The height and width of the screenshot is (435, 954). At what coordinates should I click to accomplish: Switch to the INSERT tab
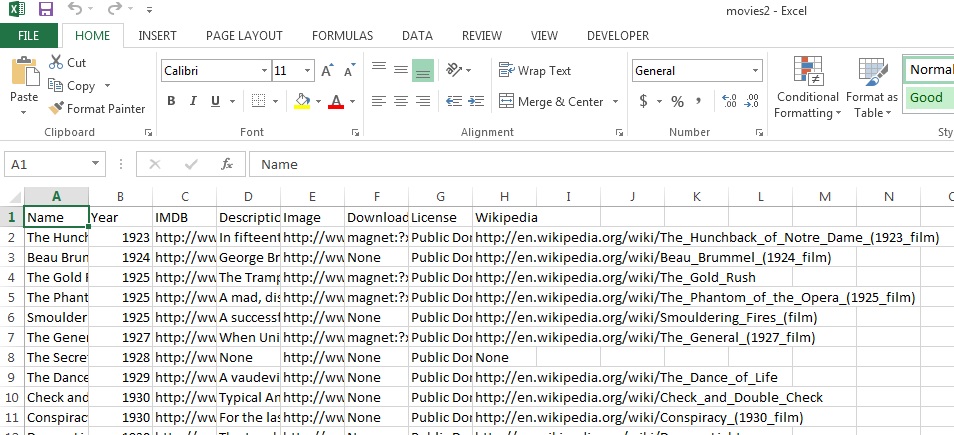[157, 36]
